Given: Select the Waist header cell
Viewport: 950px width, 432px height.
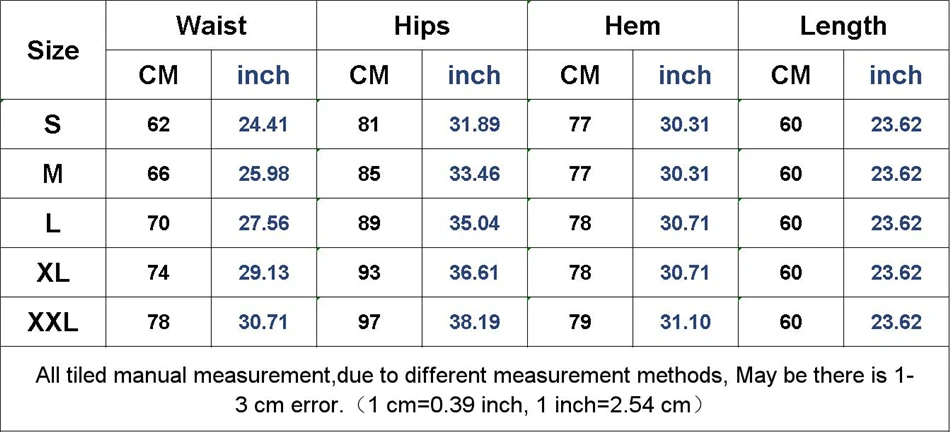Looking at the screenshot, I should (x=211, y=25).
